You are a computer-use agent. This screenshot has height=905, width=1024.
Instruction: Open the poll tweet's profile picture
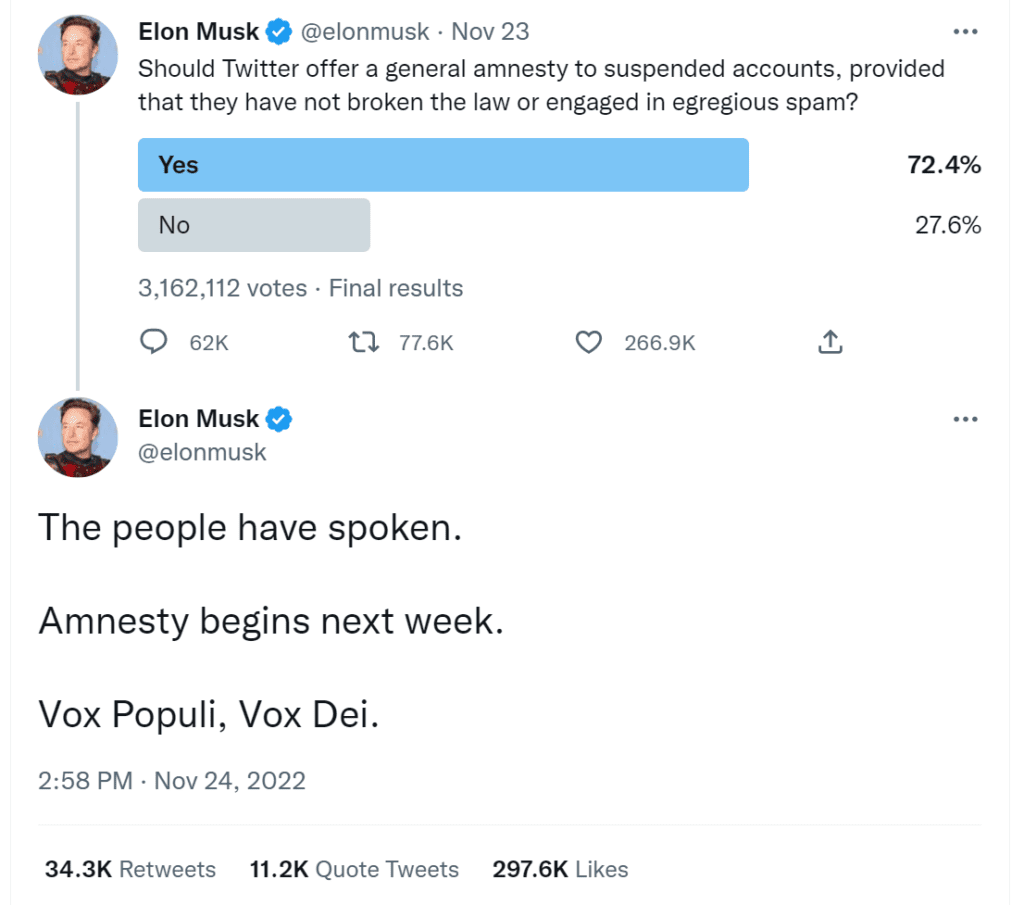(x=78, y=55)
